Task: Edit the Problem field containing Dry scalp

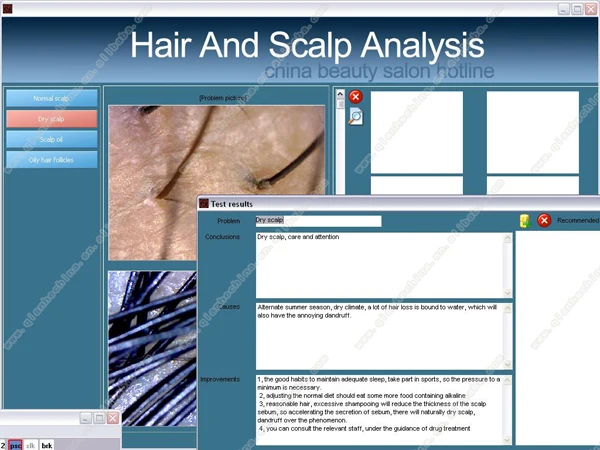Action: tap(318, 221)
